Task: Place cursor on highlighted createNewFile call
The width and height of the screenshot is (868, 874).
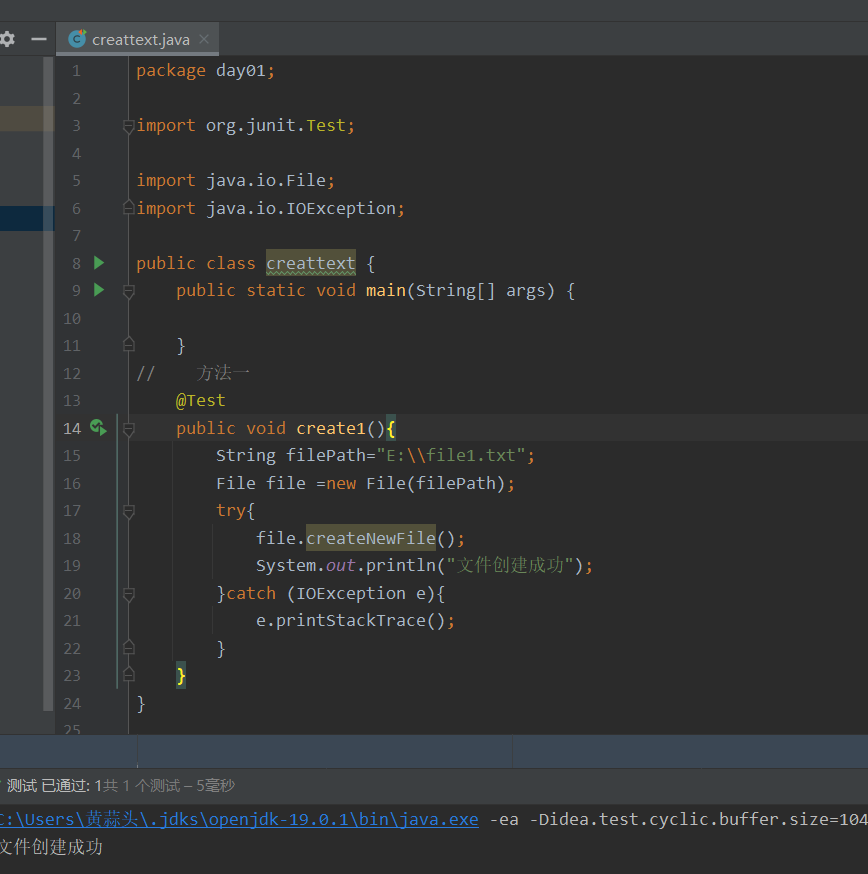Action: [370, 538]
